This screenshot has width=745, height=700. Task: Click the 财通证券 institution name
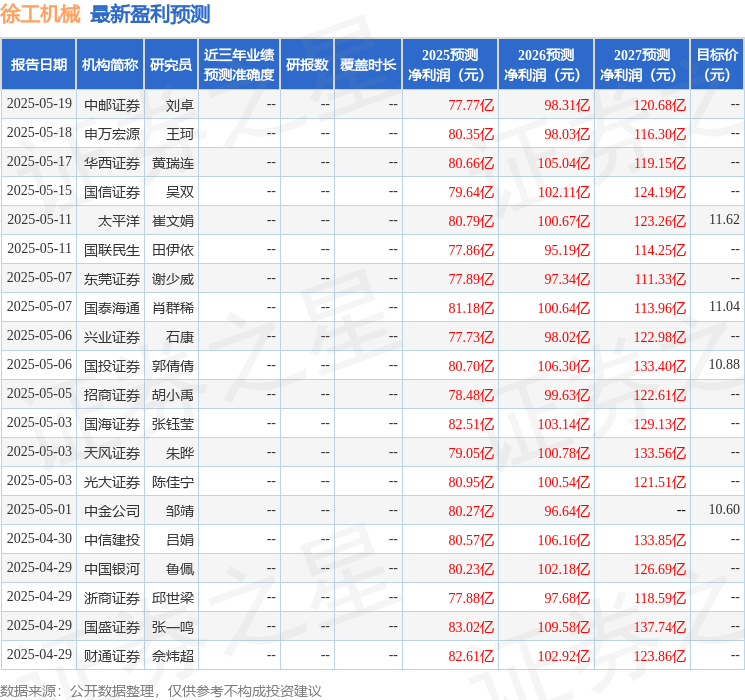tap(112, 656)
